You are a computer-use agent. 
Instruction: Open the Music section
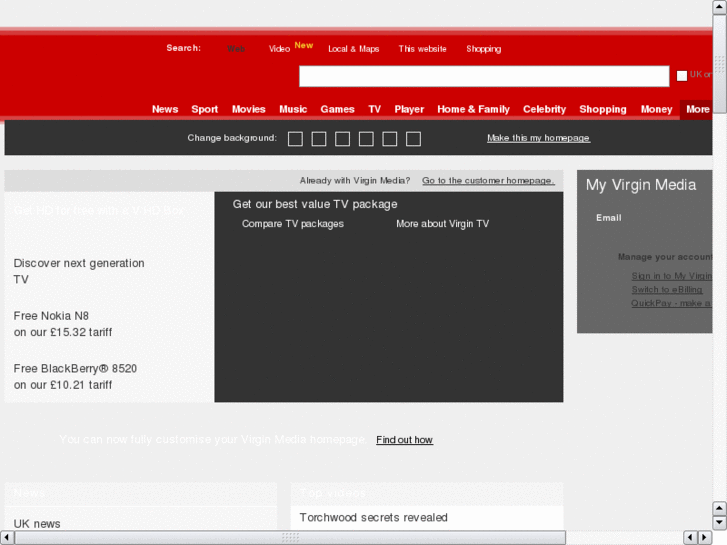point(293,109)
